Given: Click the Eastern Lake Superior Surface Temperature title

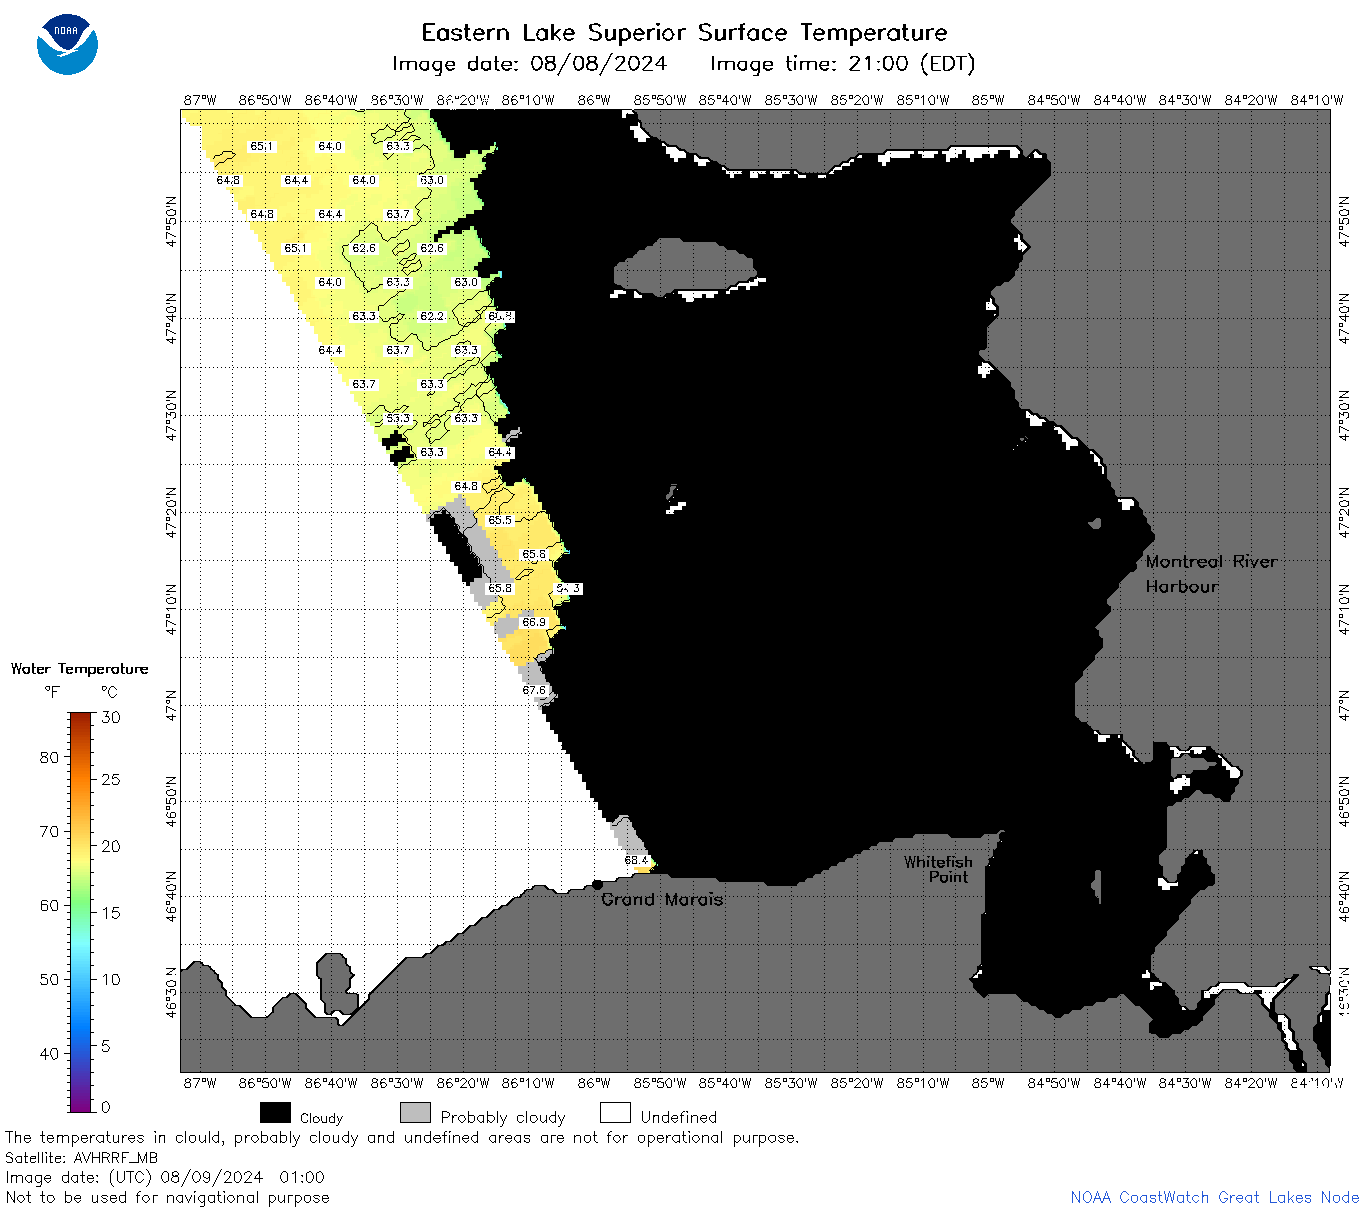Looking at the screenshot, I should click(684, 33).
